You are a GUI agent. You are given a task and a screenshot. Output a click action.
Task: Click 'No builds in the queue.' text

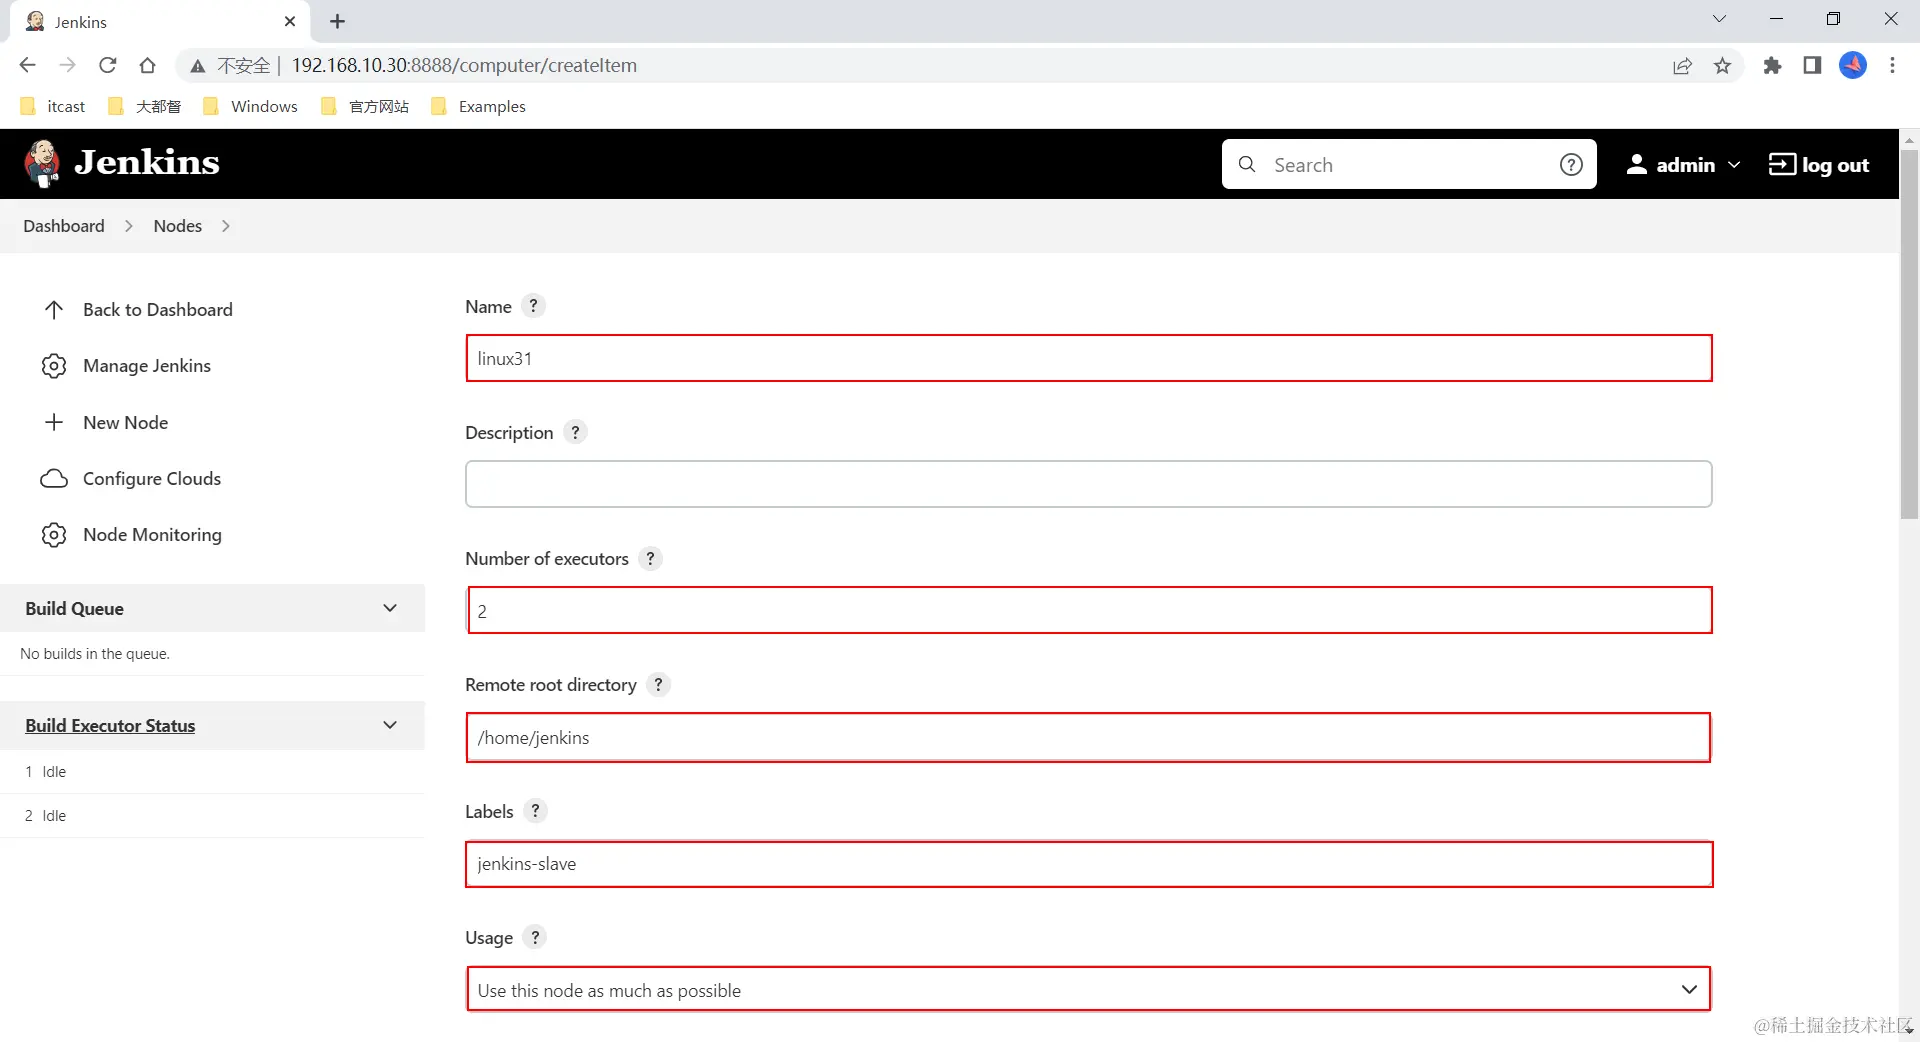95,654
